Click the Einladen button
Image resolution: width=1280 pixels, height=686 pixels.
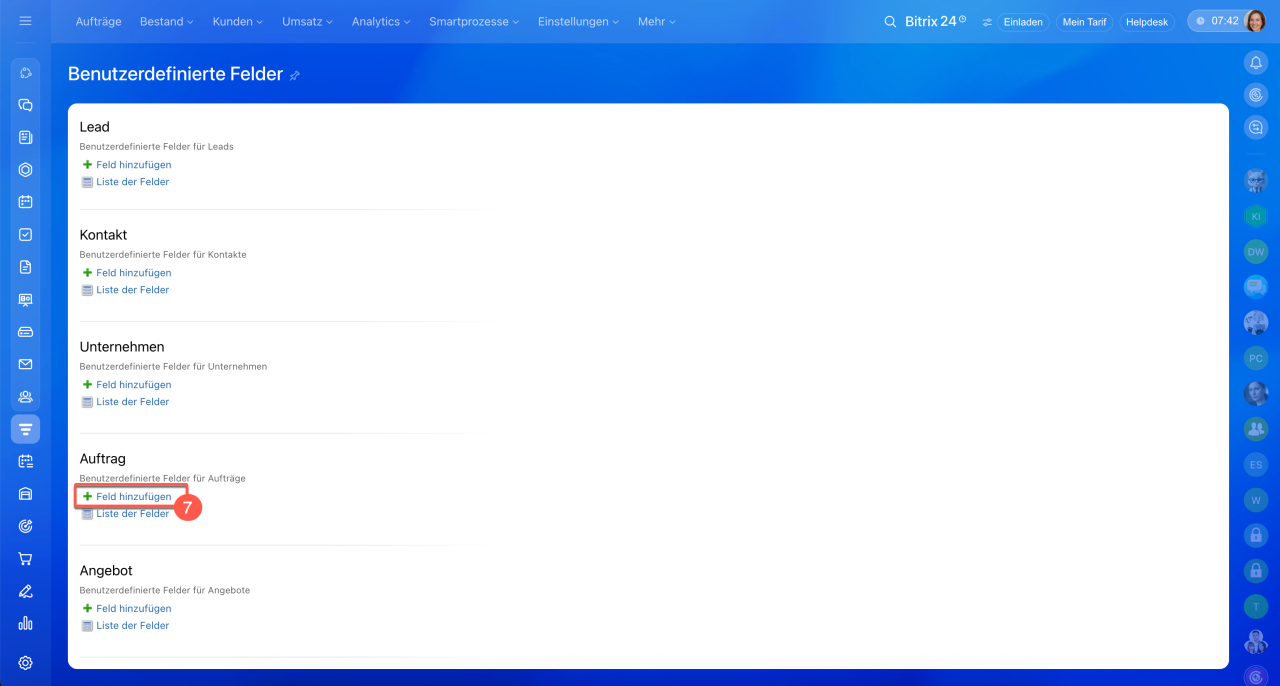(1023, 22)
